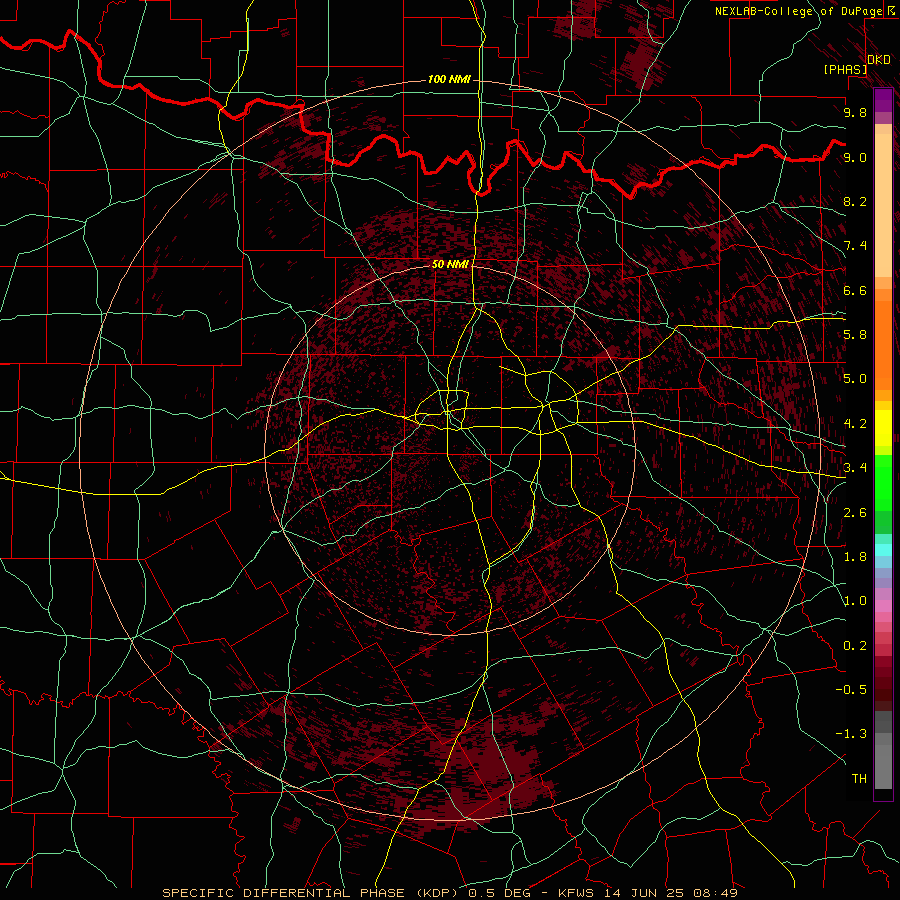Click the 8.2 value on the color scale
Screen dimensions: 900x900
tap(855, 201)
